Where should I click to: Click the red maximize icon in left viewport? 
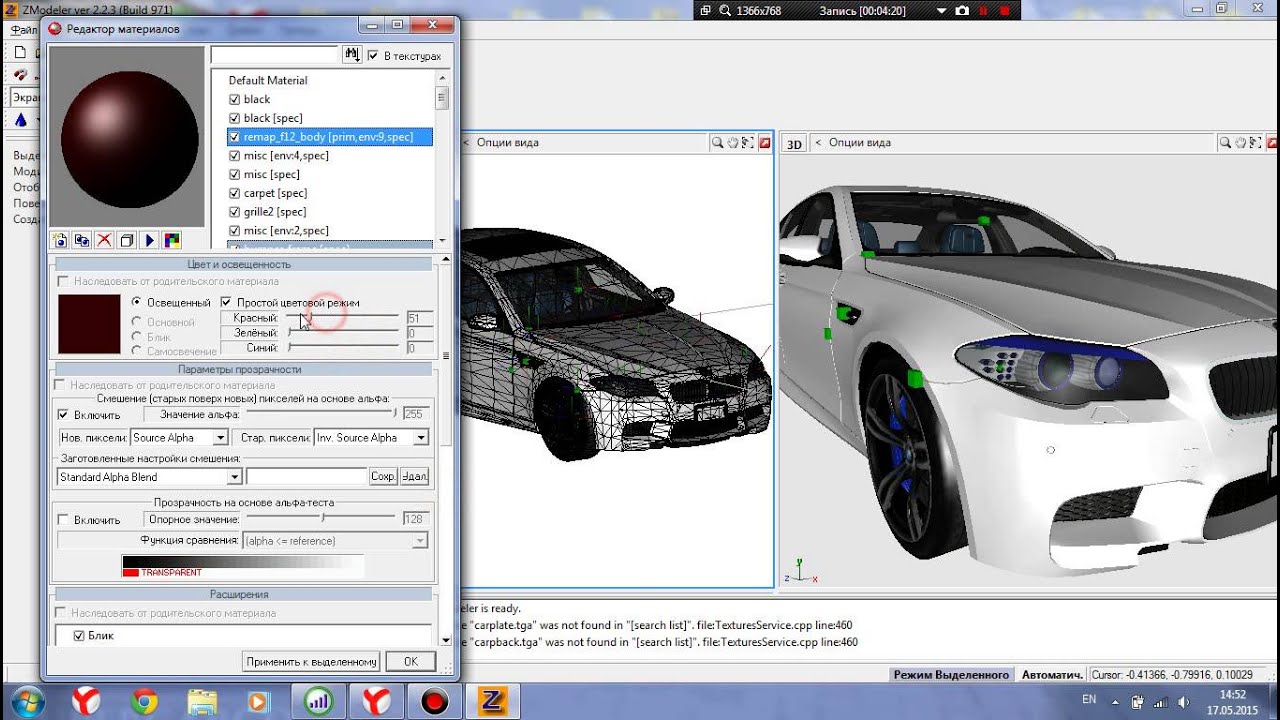coord(764,143)
